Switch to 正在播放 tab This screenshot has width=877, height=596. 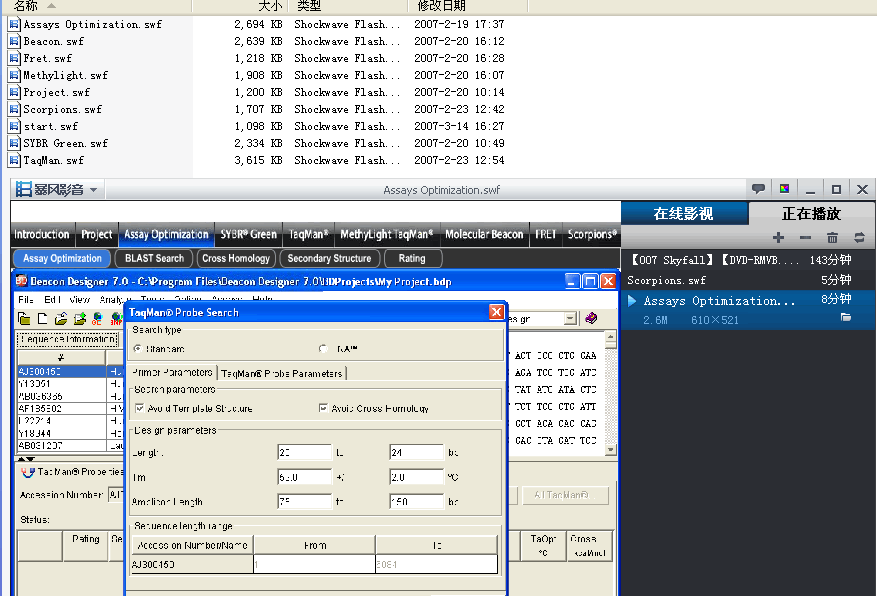[x=811, y=214]
